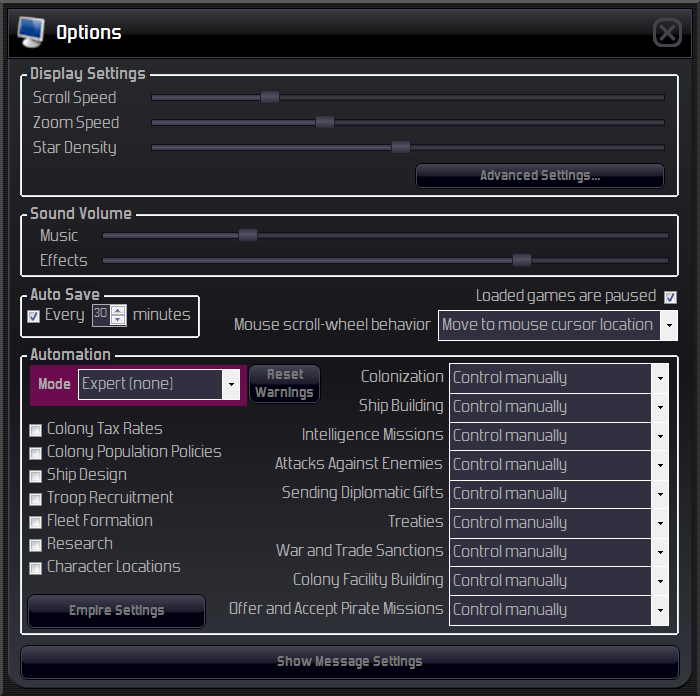Expand Attacks Against Enemies dropdown

point(559,465)
